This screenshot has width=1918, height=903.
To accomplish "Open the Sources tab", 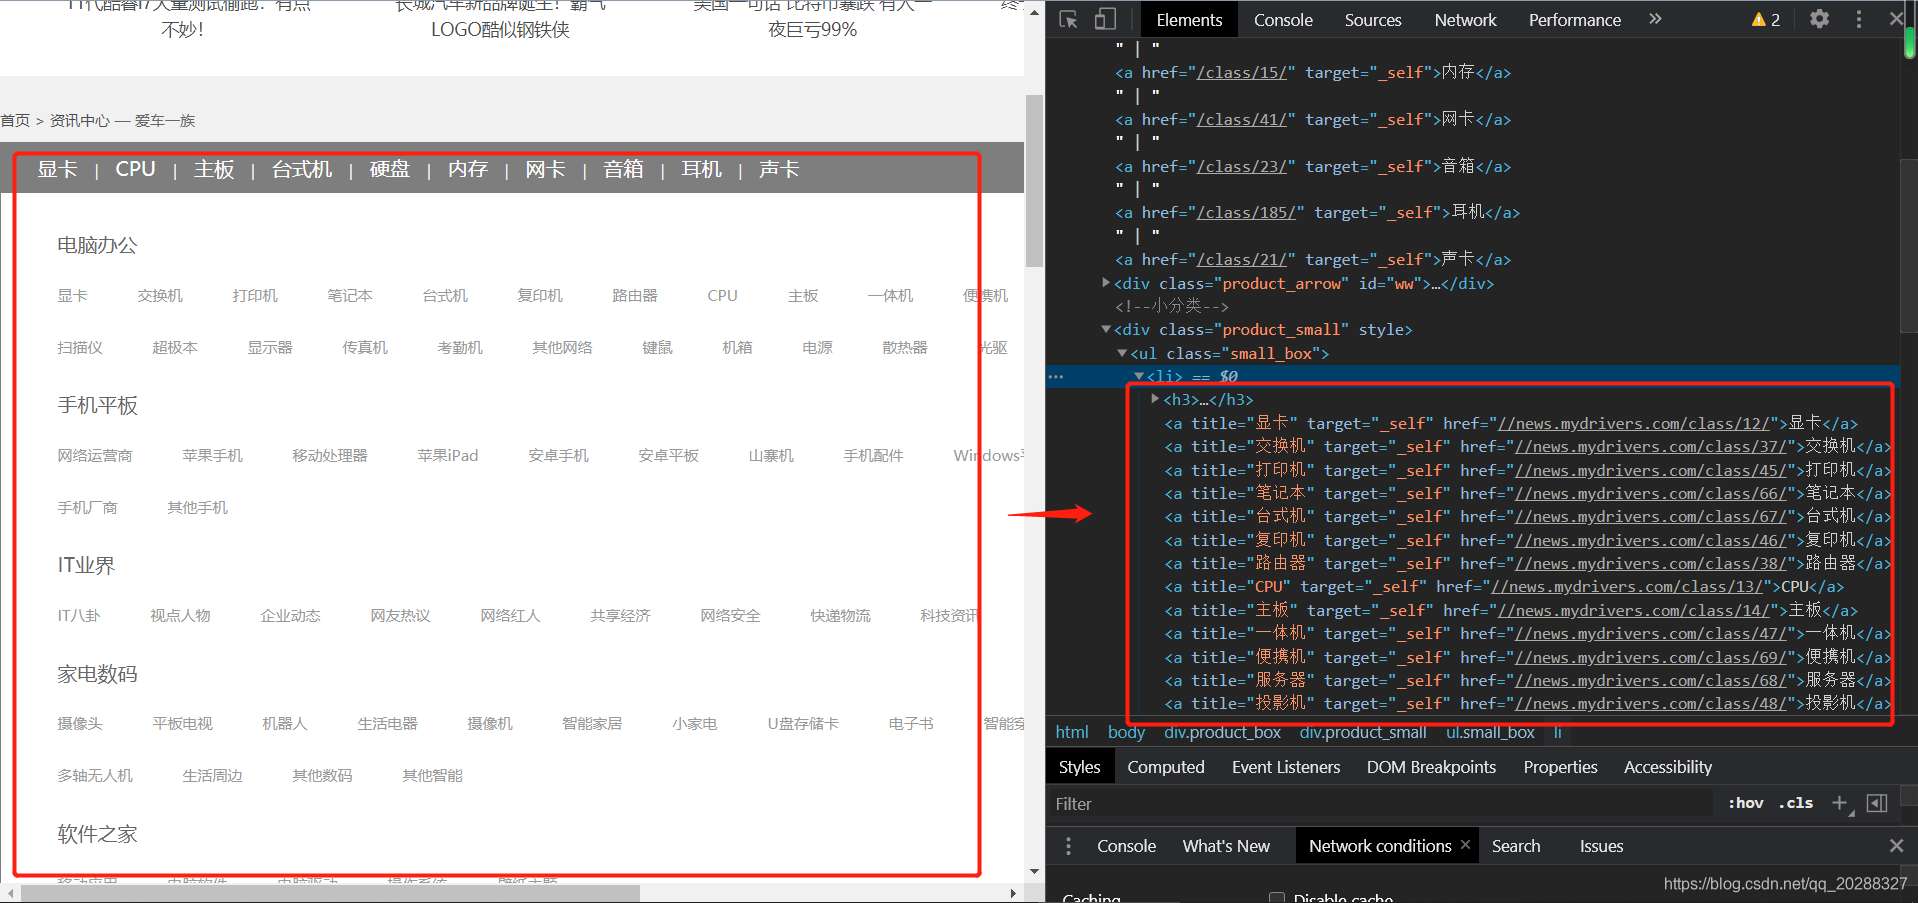I will tap(1373, 20).
